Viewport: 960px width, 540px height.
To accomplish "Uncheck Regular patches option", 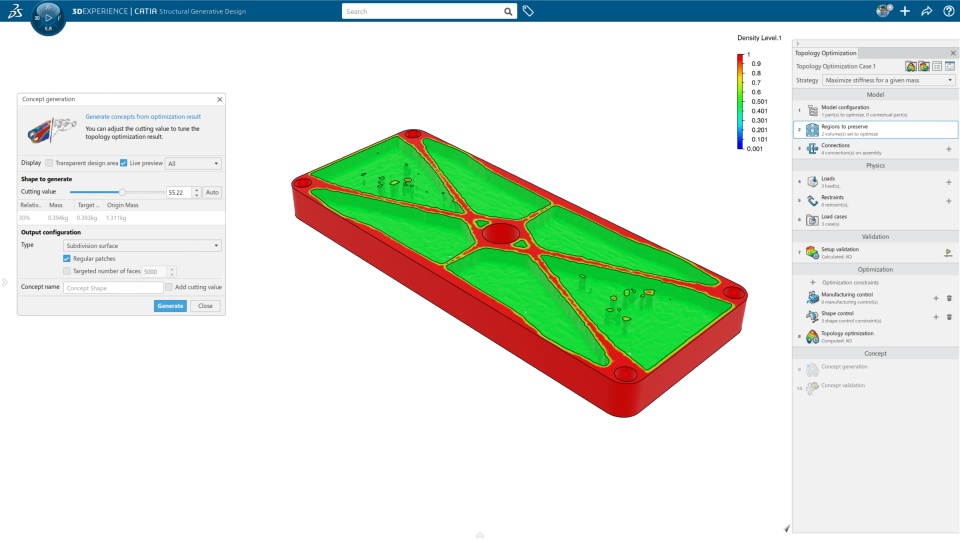I will 67,258.
